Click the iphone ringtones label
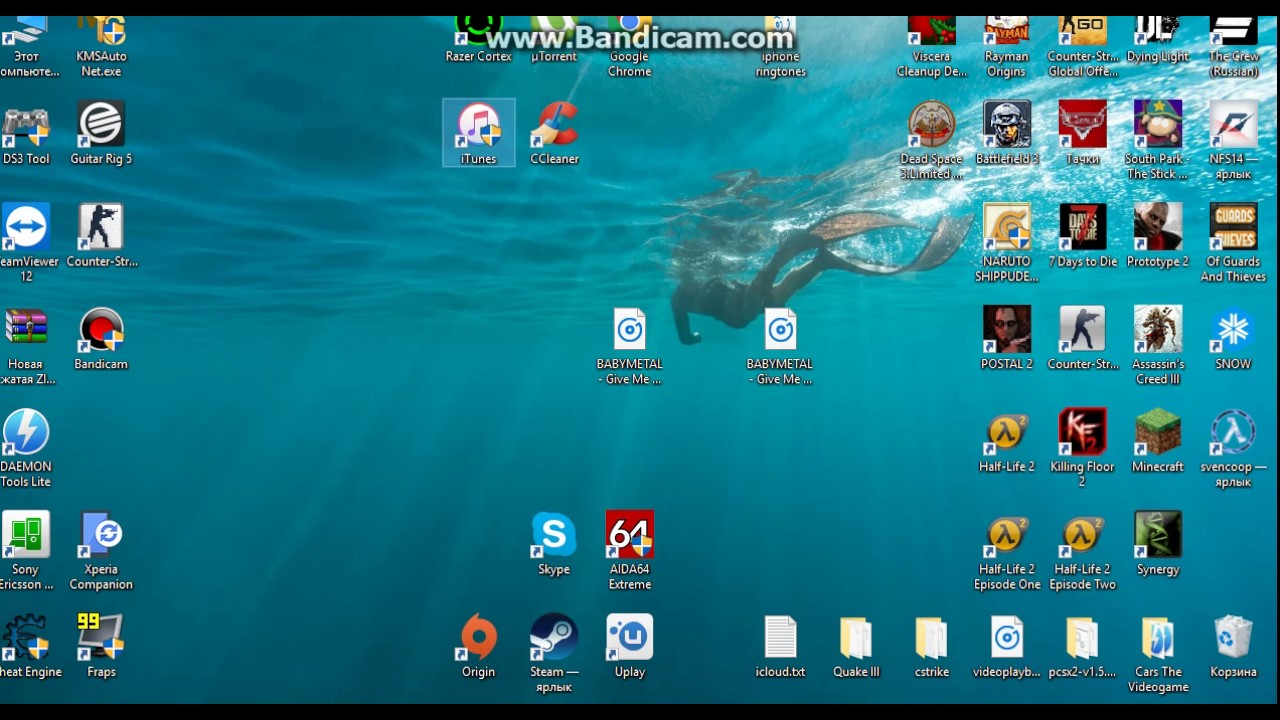Image resolution: width=1280 pixels, height=720 pixels. point(780,64)
